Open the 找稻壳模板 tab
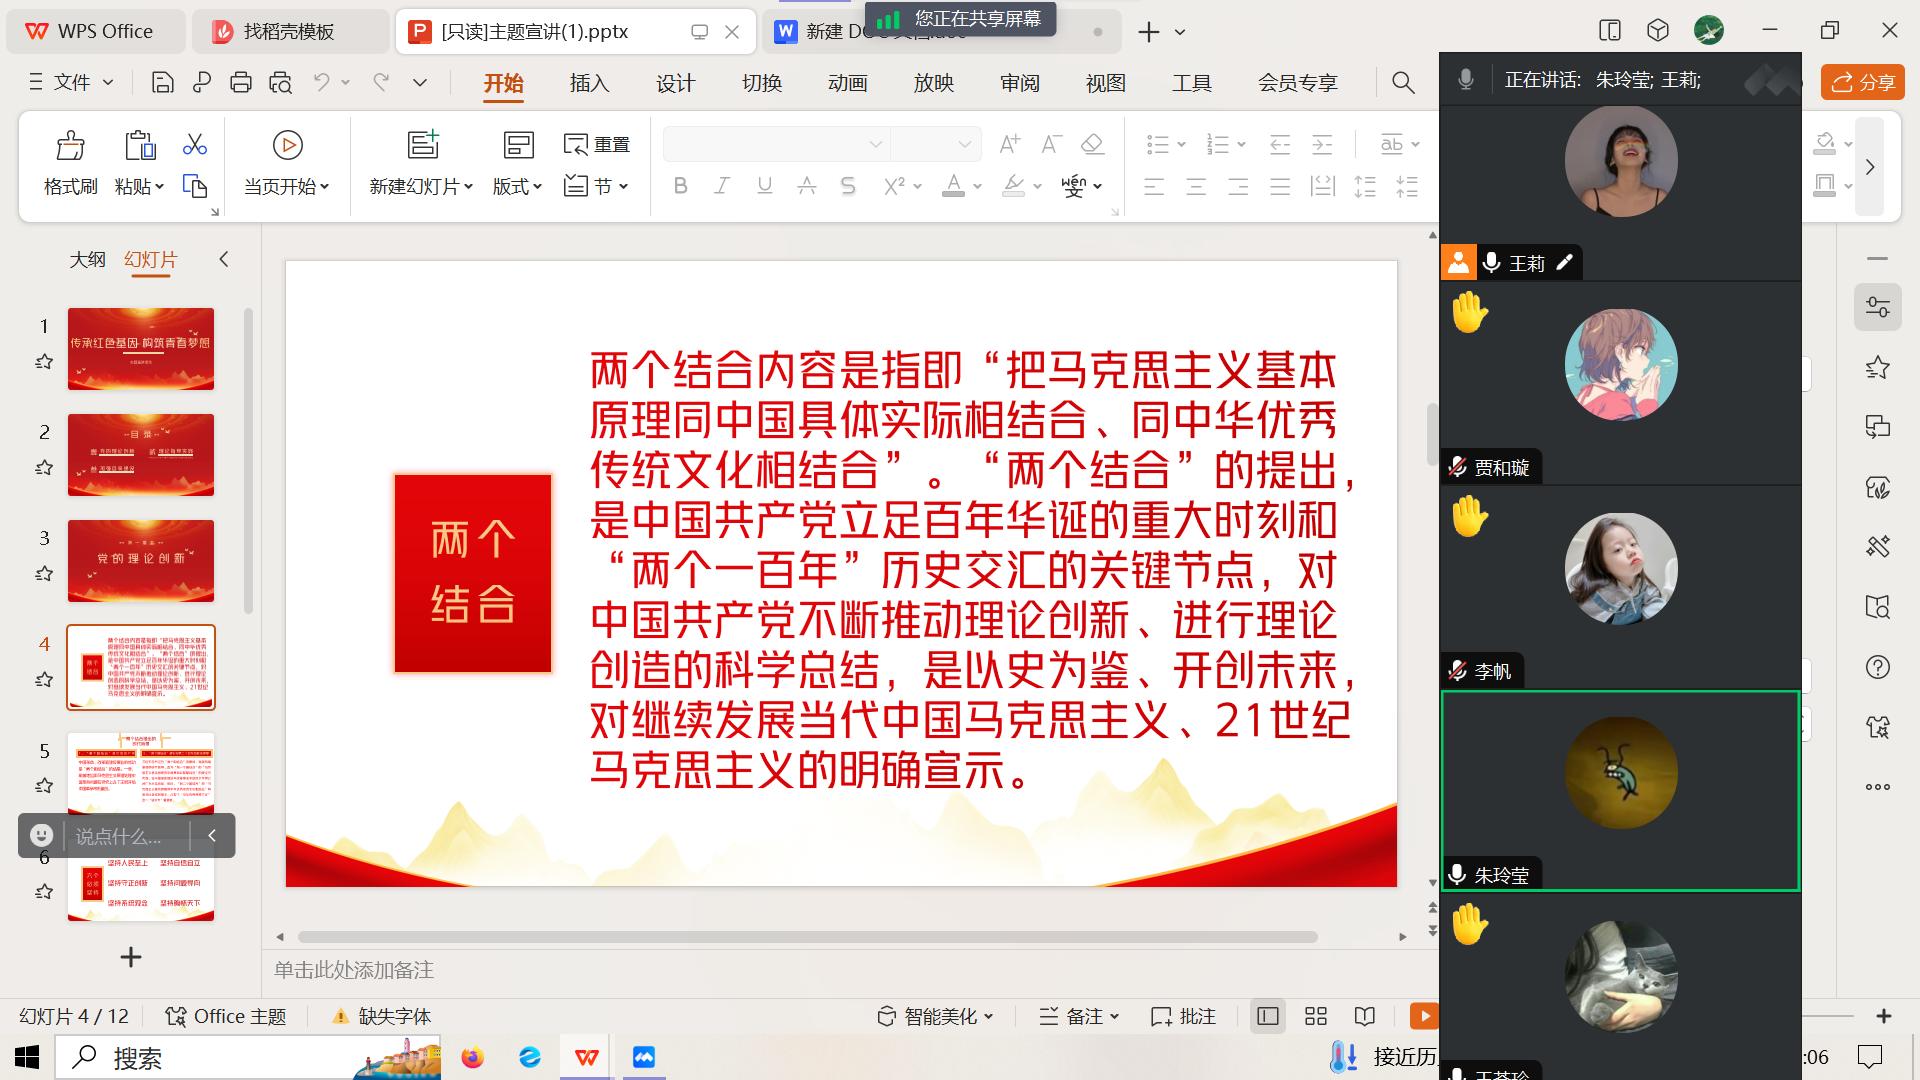Viewport: 1920px width, 1080px height. 289,32
